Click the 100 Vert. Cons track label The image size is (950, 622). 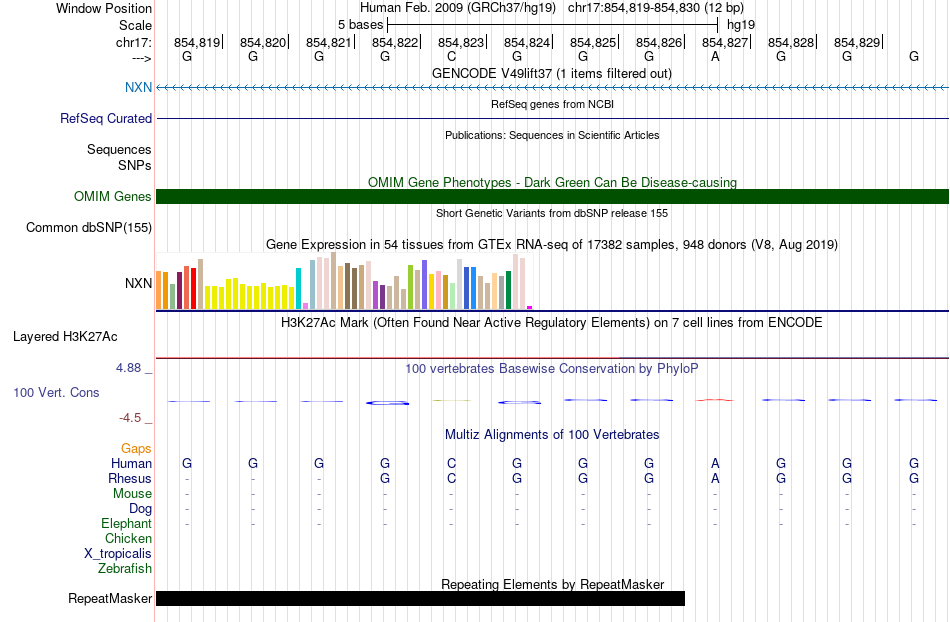[x=56, y=392]
